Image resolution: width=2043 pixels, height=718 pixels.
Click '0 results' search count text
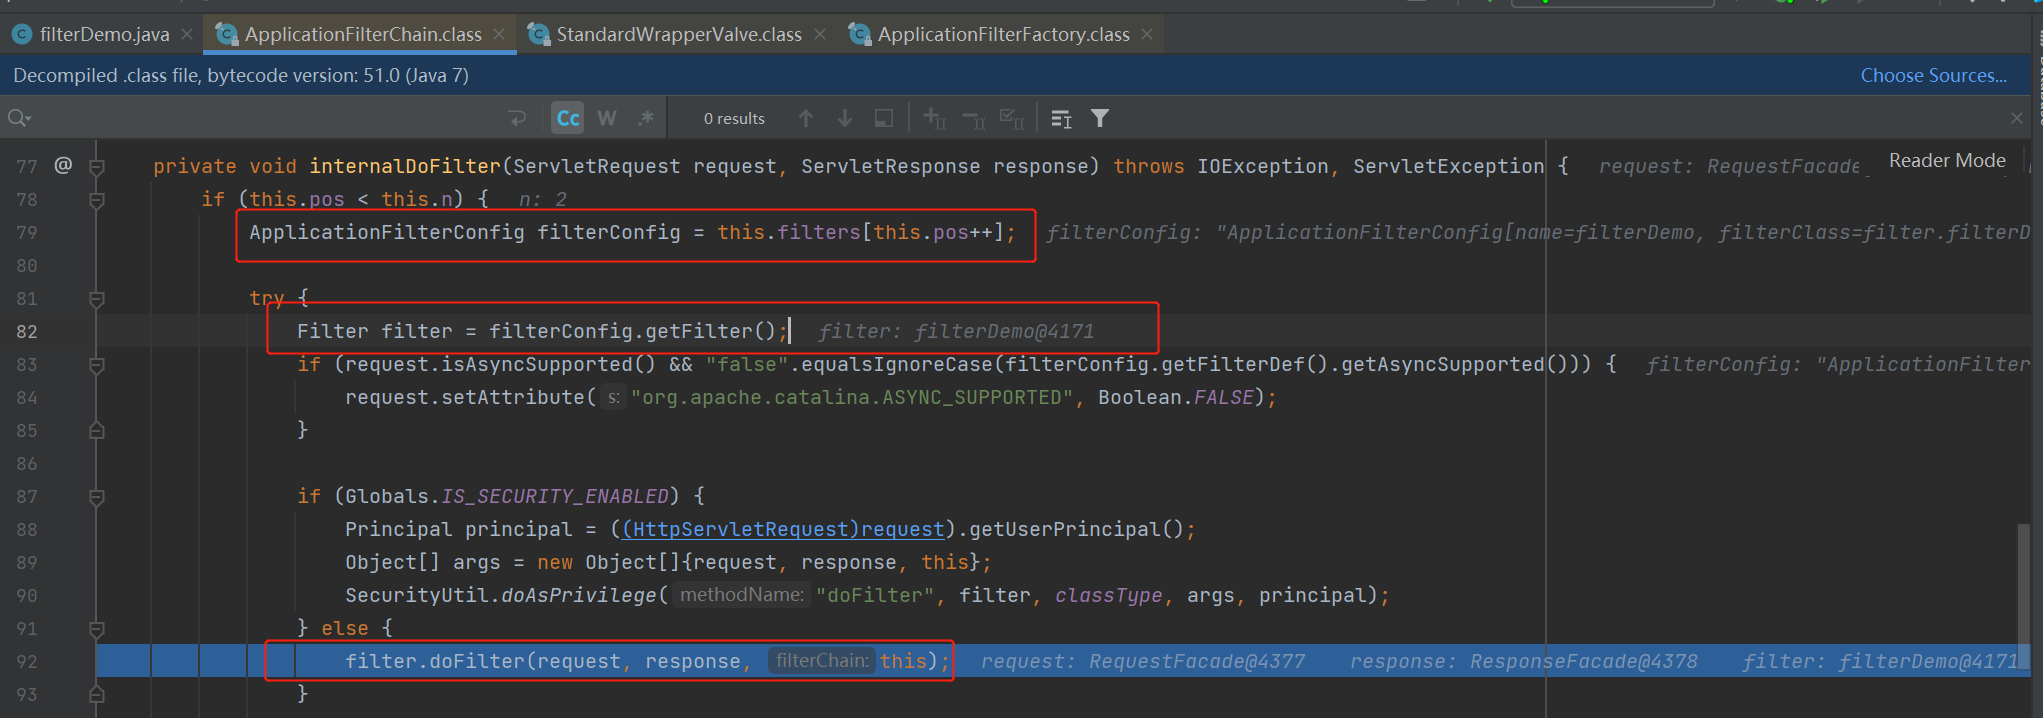click(734, 118)
